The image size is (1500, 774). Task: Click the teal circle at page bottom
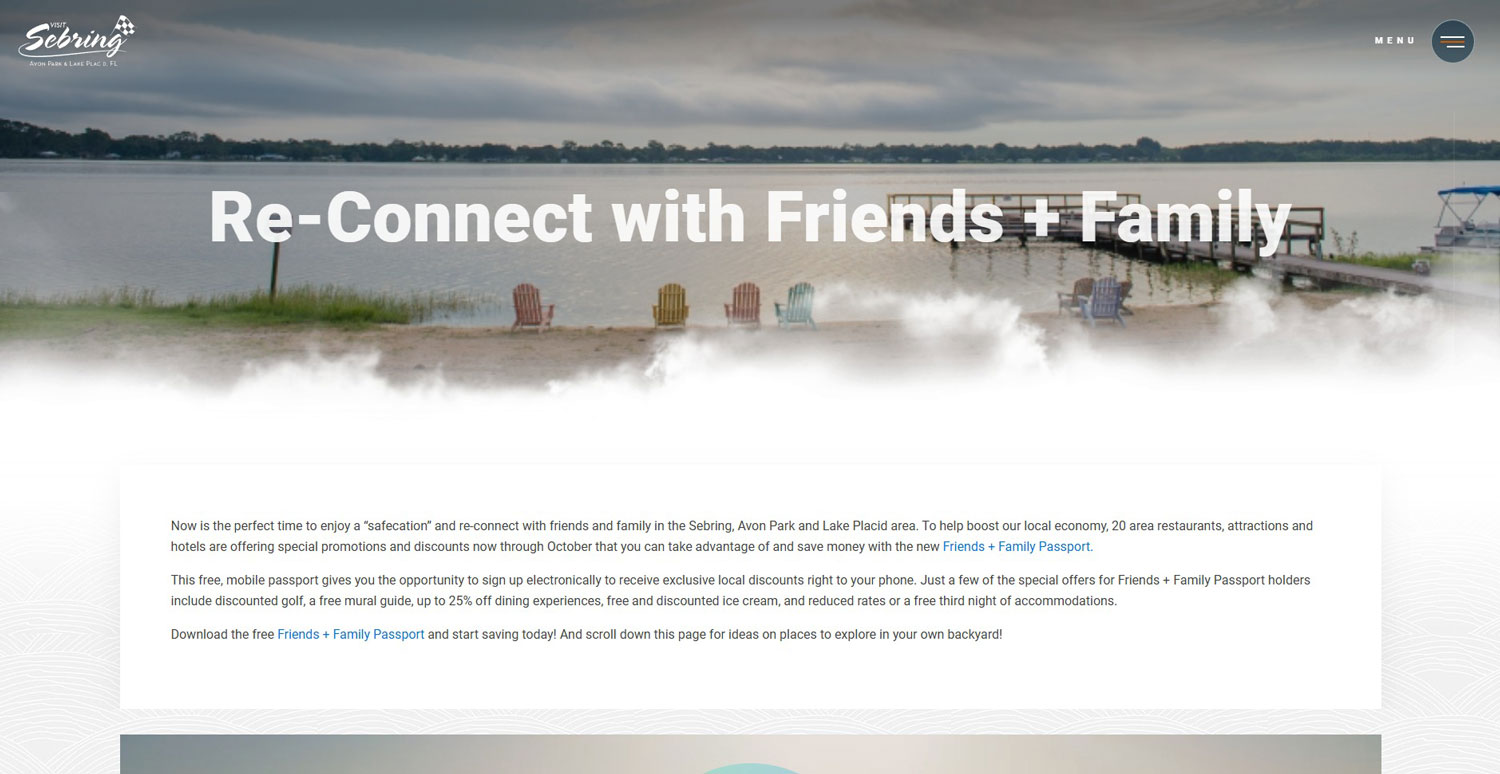point(750,768)
